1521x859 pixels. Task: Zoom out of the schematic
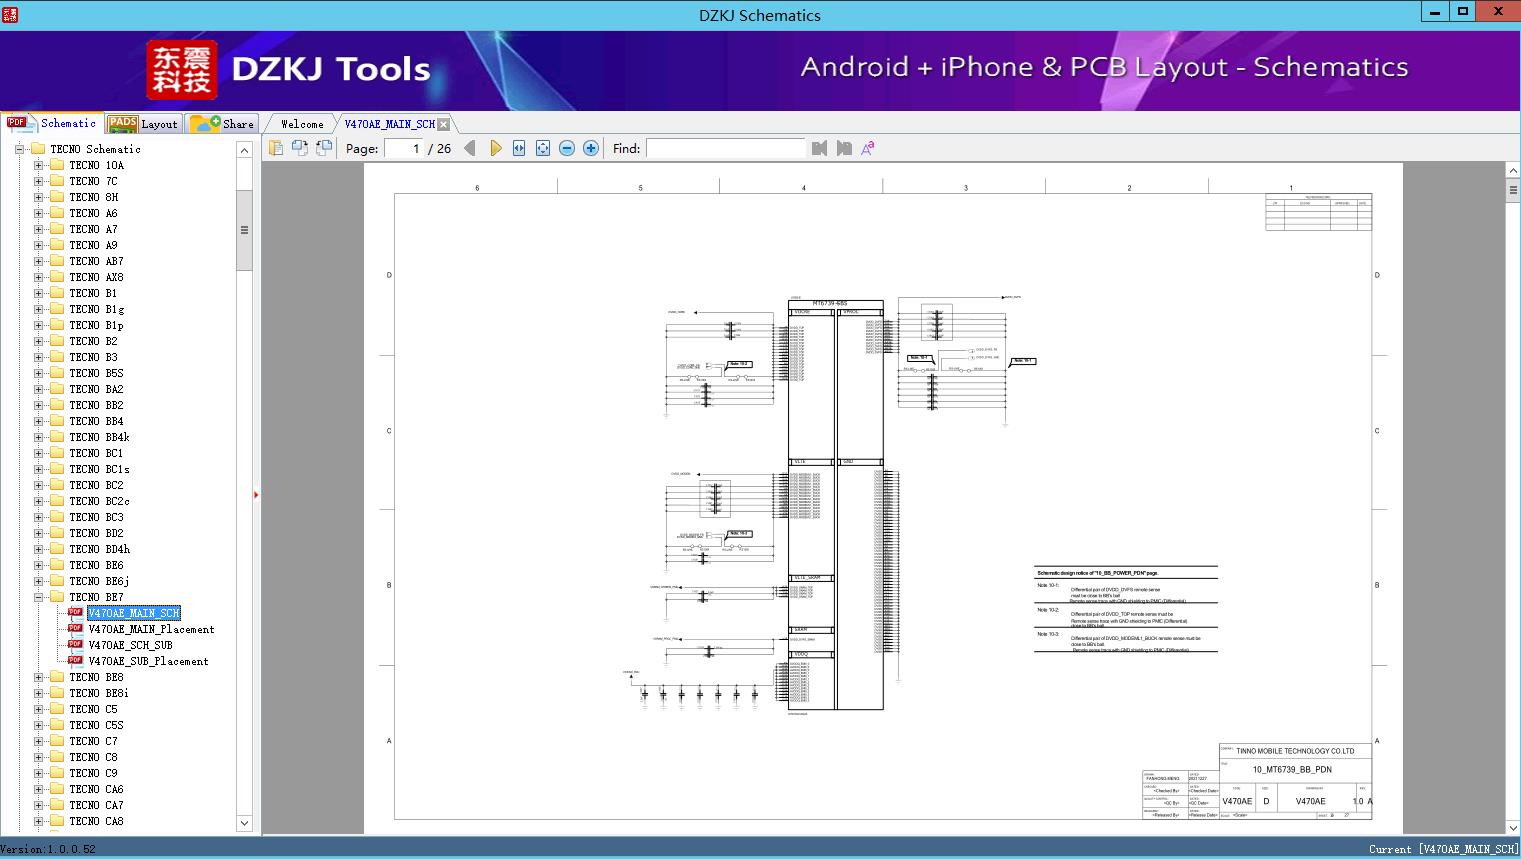coord(567,148)
